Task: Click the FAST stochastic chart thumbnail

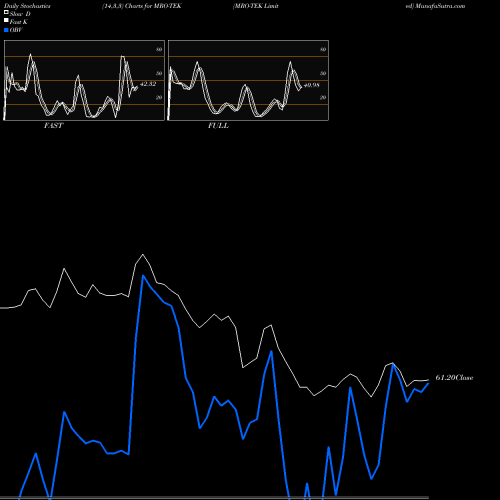Action: click(x=84, y=80)
